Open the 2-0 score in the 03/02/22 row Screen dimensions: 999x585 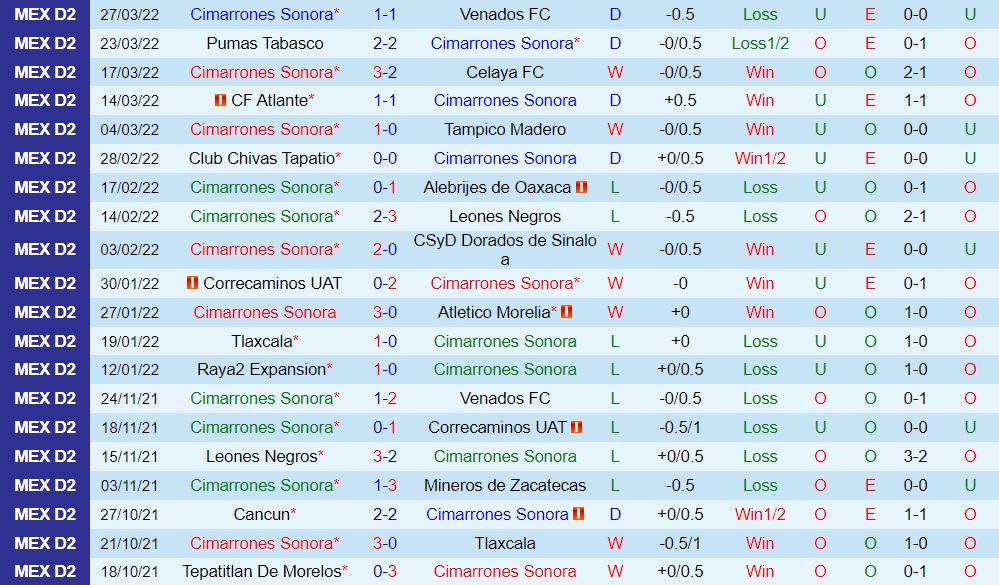pos(385,249)
